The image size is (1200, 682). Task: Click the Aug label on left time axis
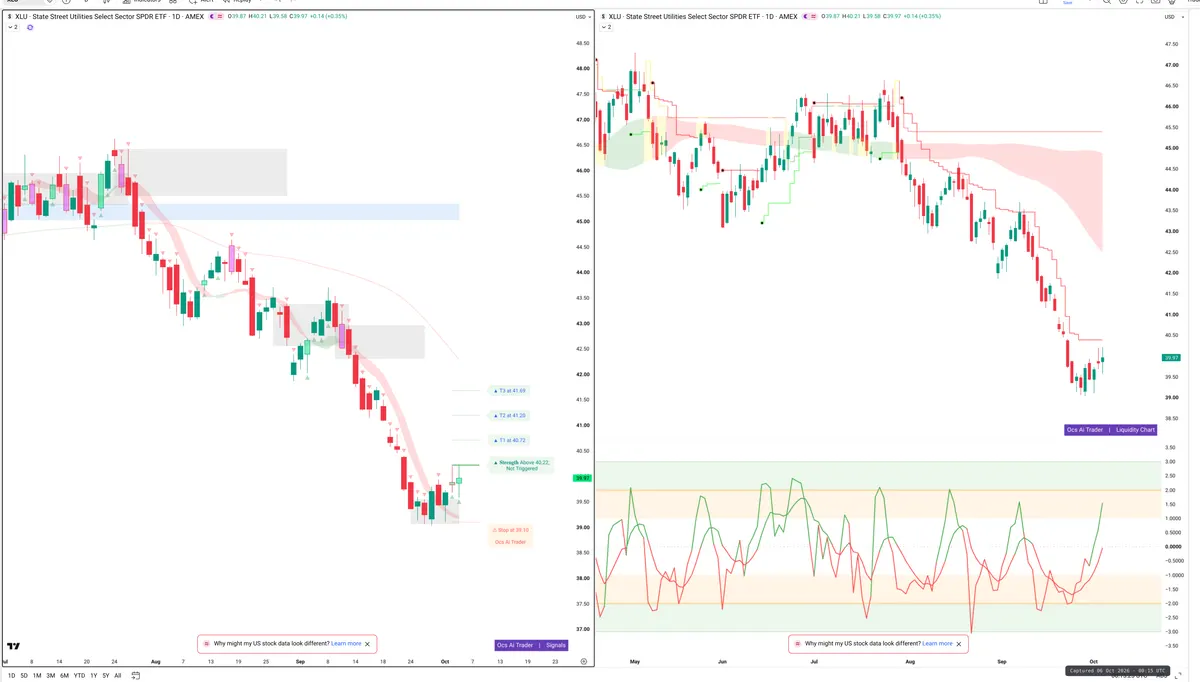point(155,662)
